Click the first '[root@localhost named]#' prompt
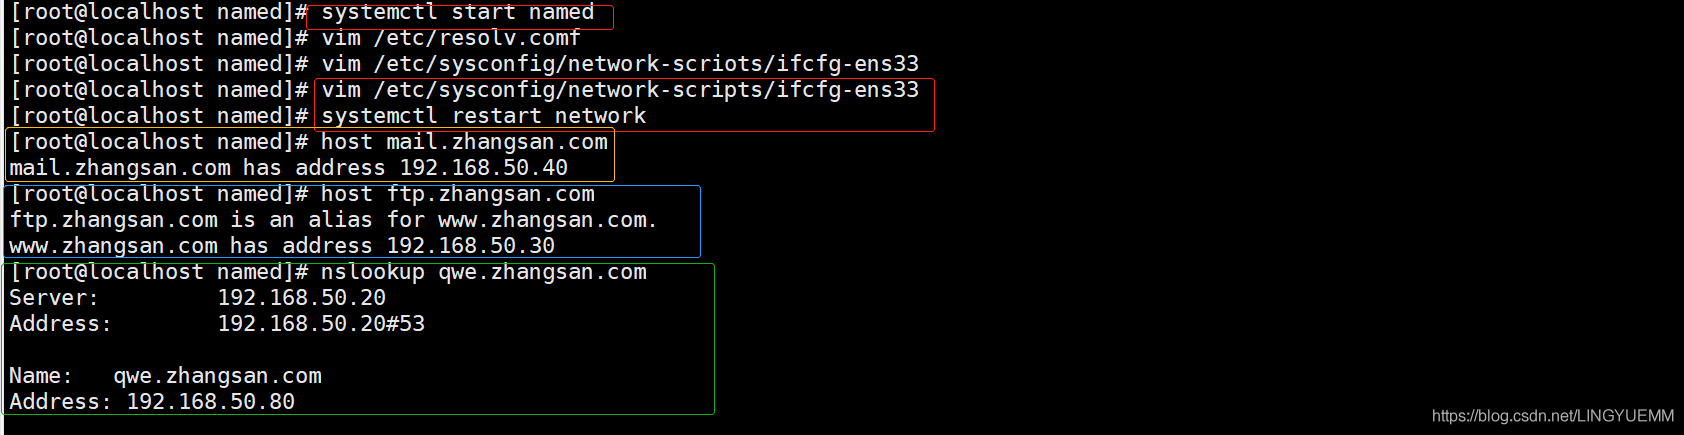 (x=159, y=13)
